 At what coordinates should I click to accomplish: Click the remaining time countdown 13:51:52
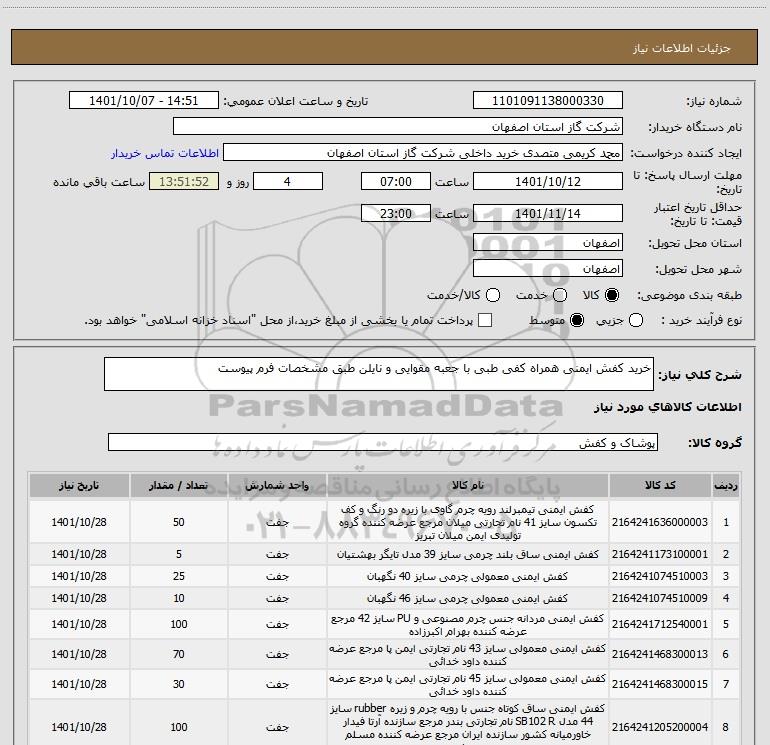(184, 181)
